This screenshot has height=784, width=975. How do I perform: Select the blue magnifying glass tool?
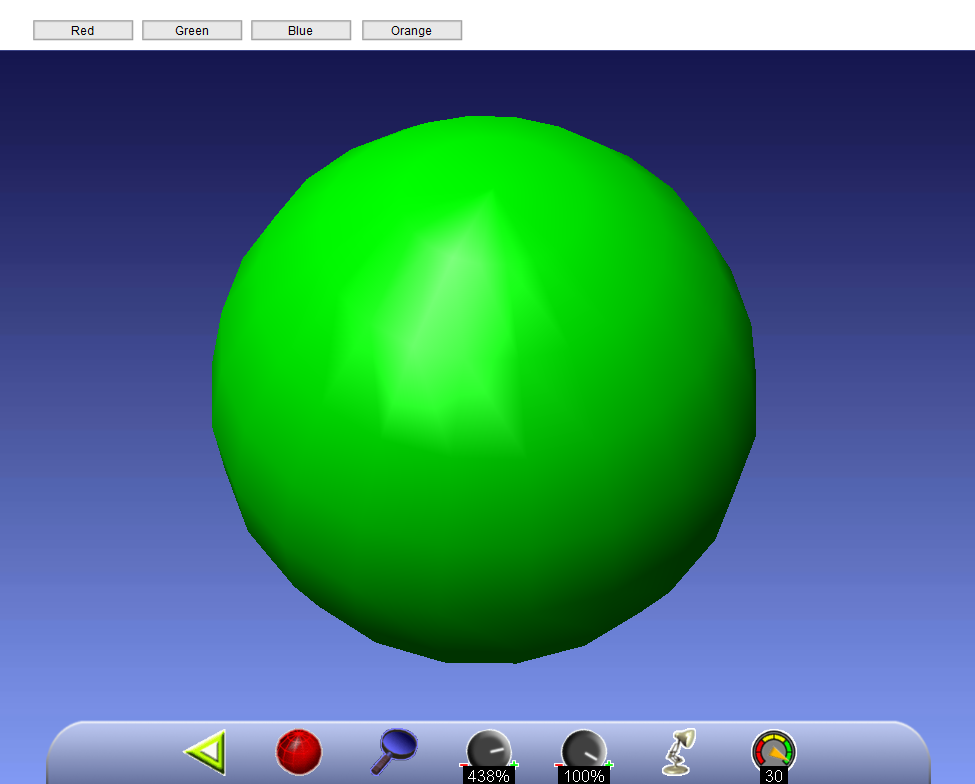click(394, 751)
